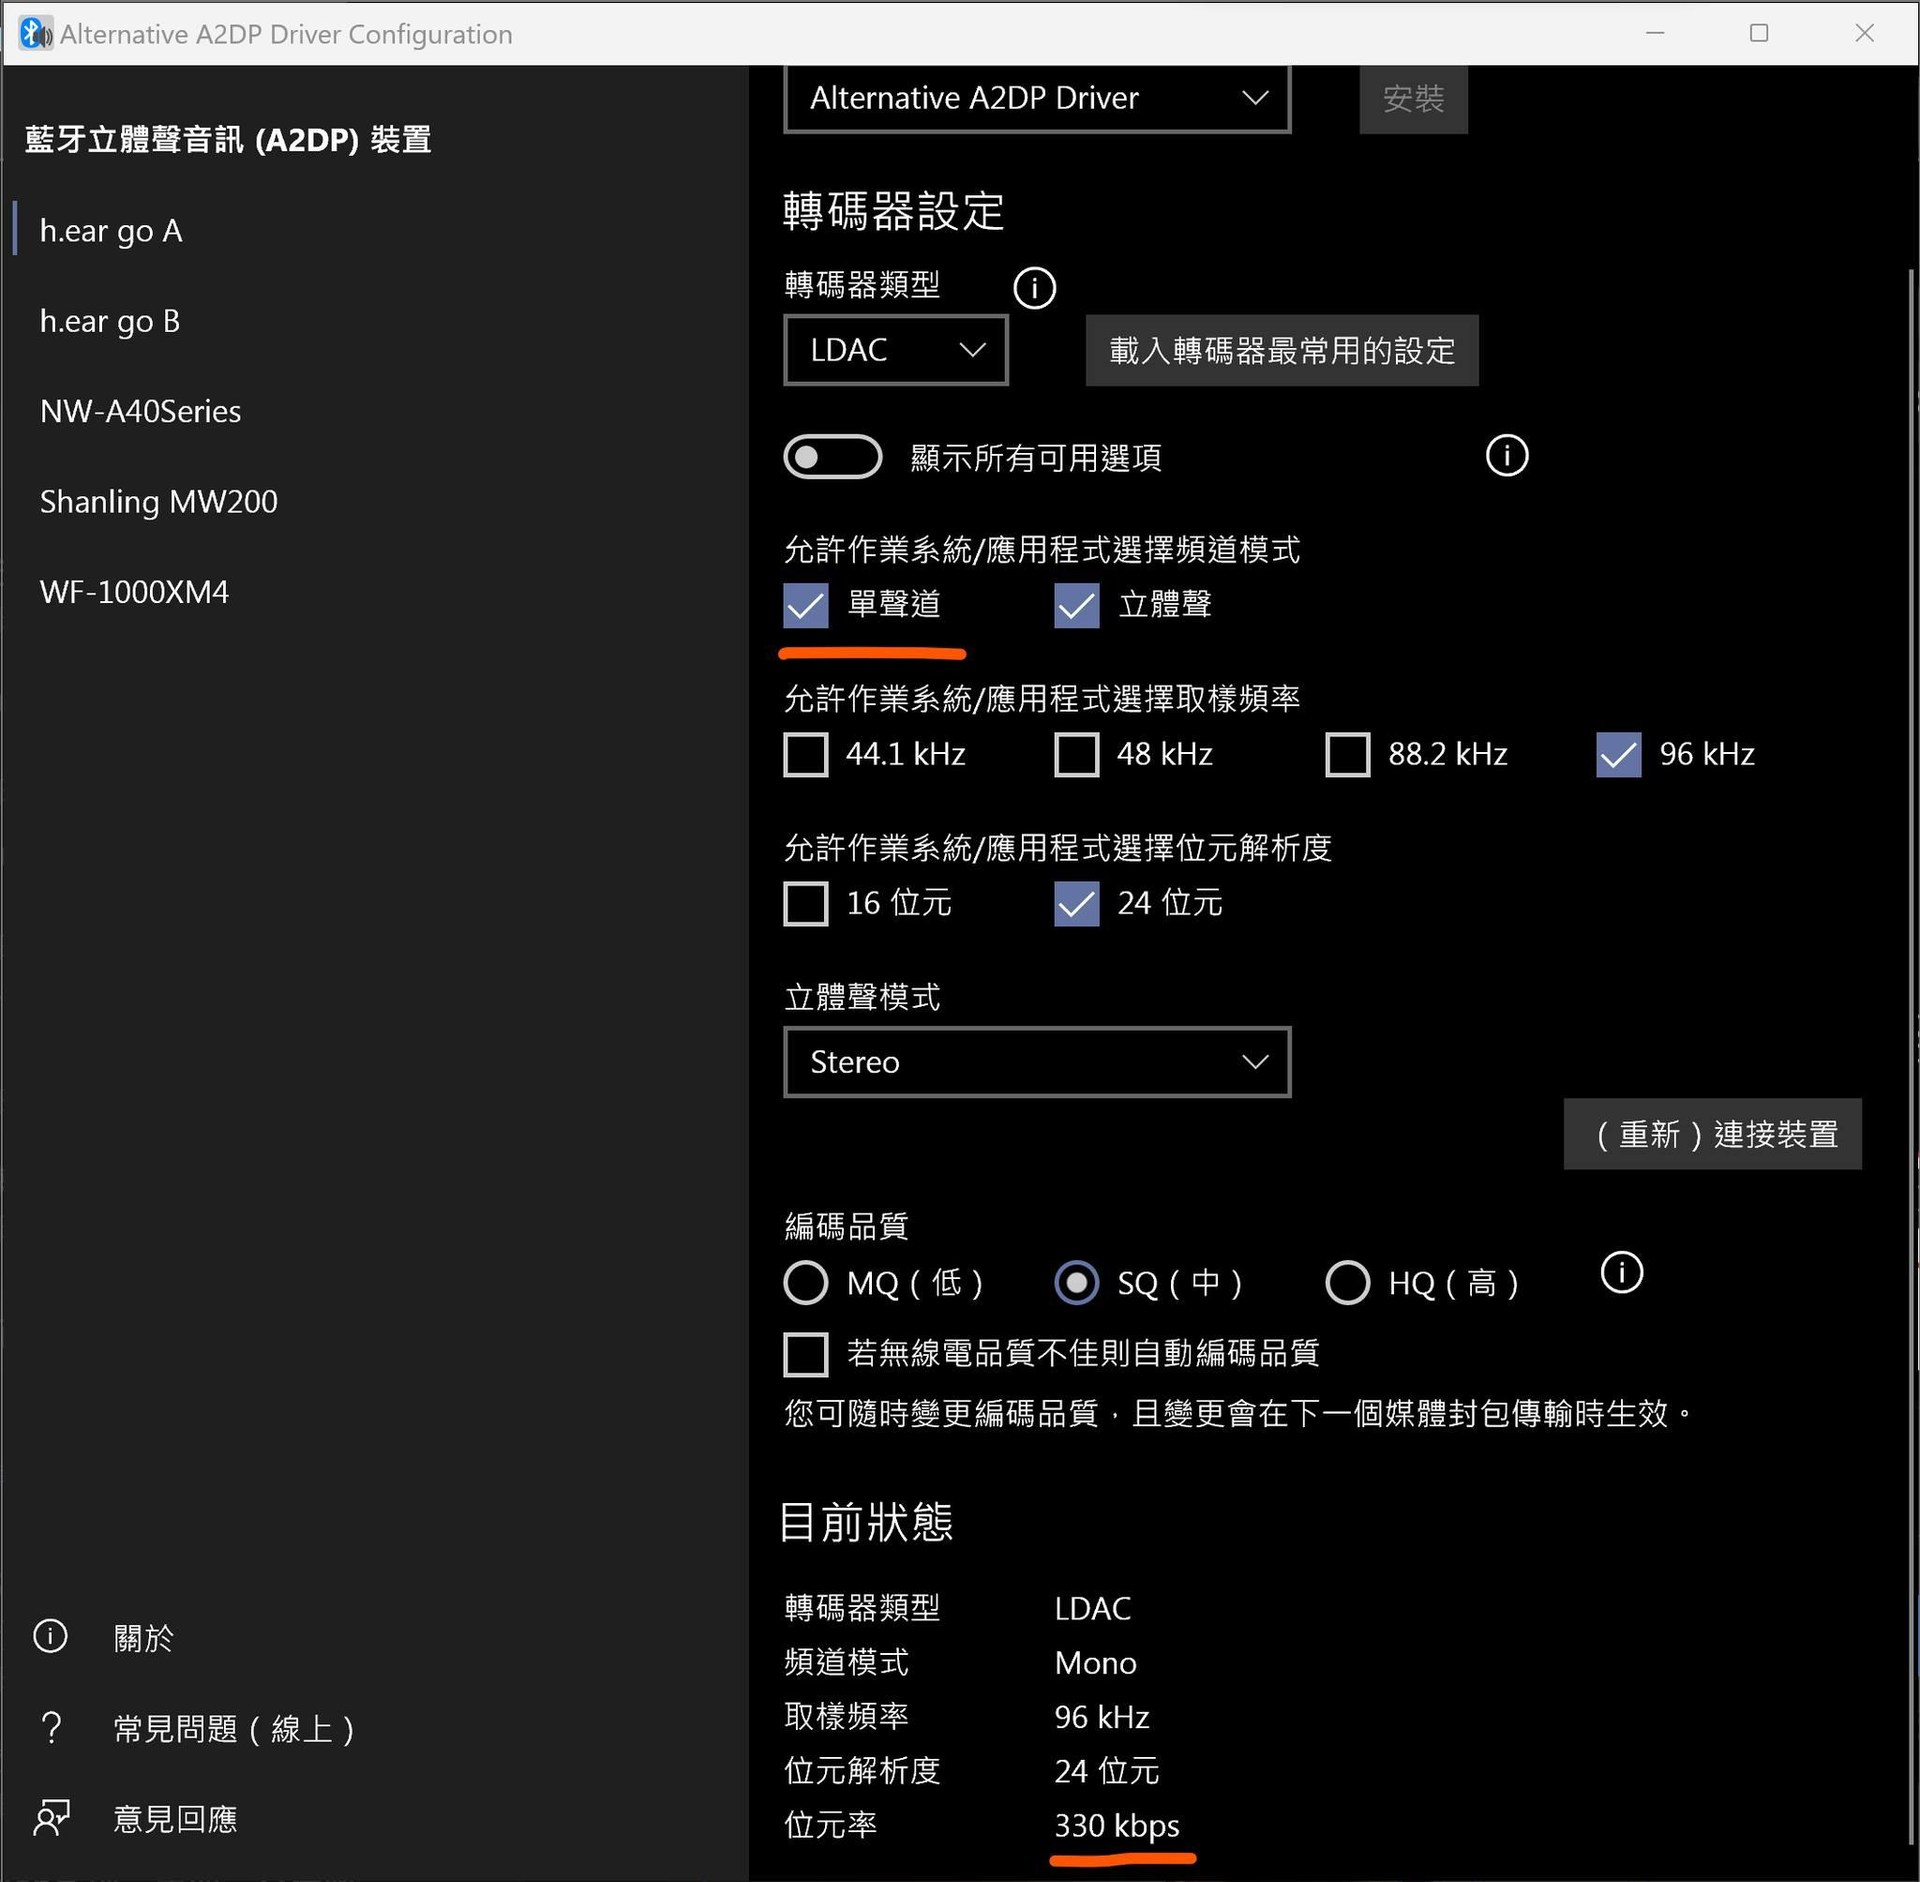
Task: Select Shanling MW200 device
Action: pos(374,501)
